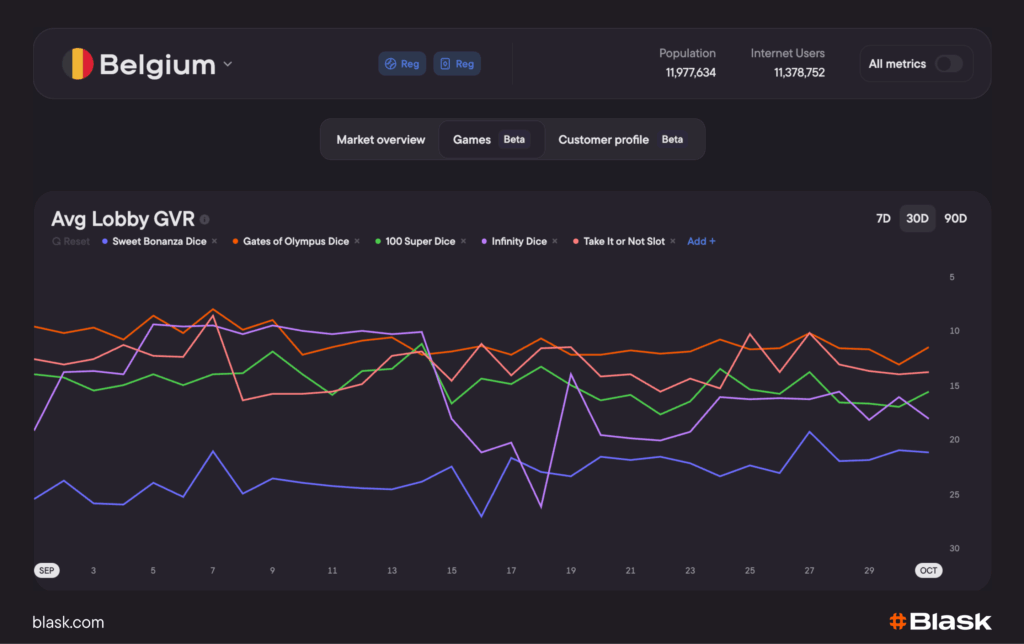This screenshot has width=1024, height=644.
Task: Open the Belgium country dropdown
Action: (228, 65)
